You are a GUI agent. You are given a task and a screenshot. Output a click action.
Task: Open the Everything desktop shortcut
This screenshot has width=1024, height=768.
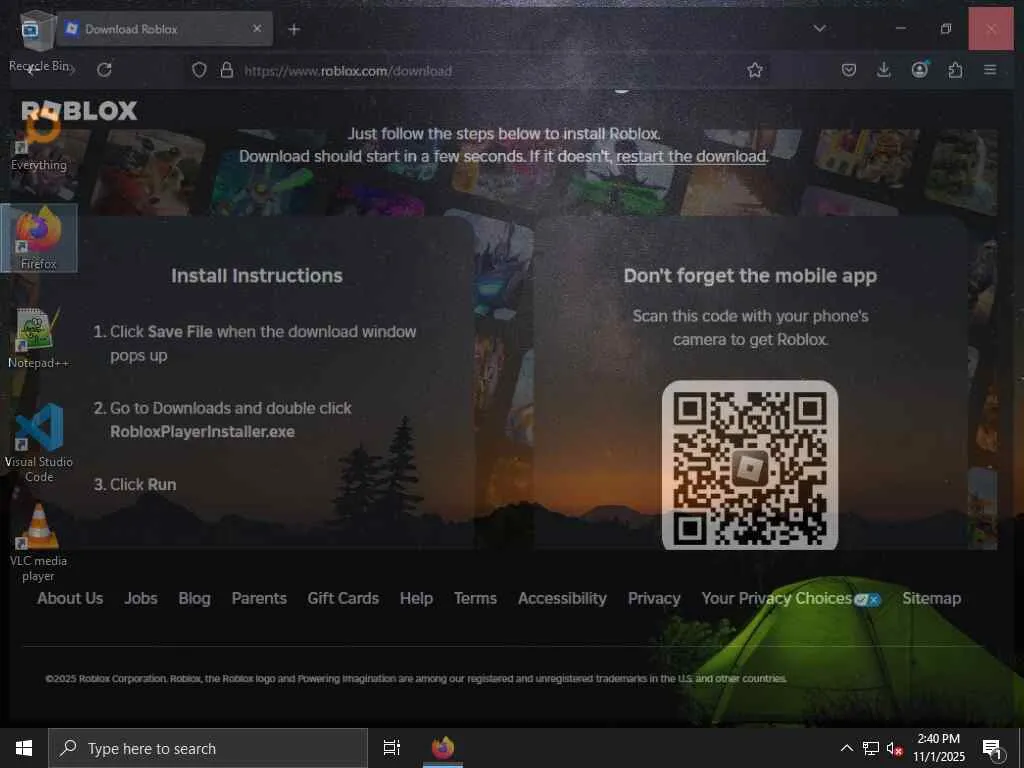[39, 139]
